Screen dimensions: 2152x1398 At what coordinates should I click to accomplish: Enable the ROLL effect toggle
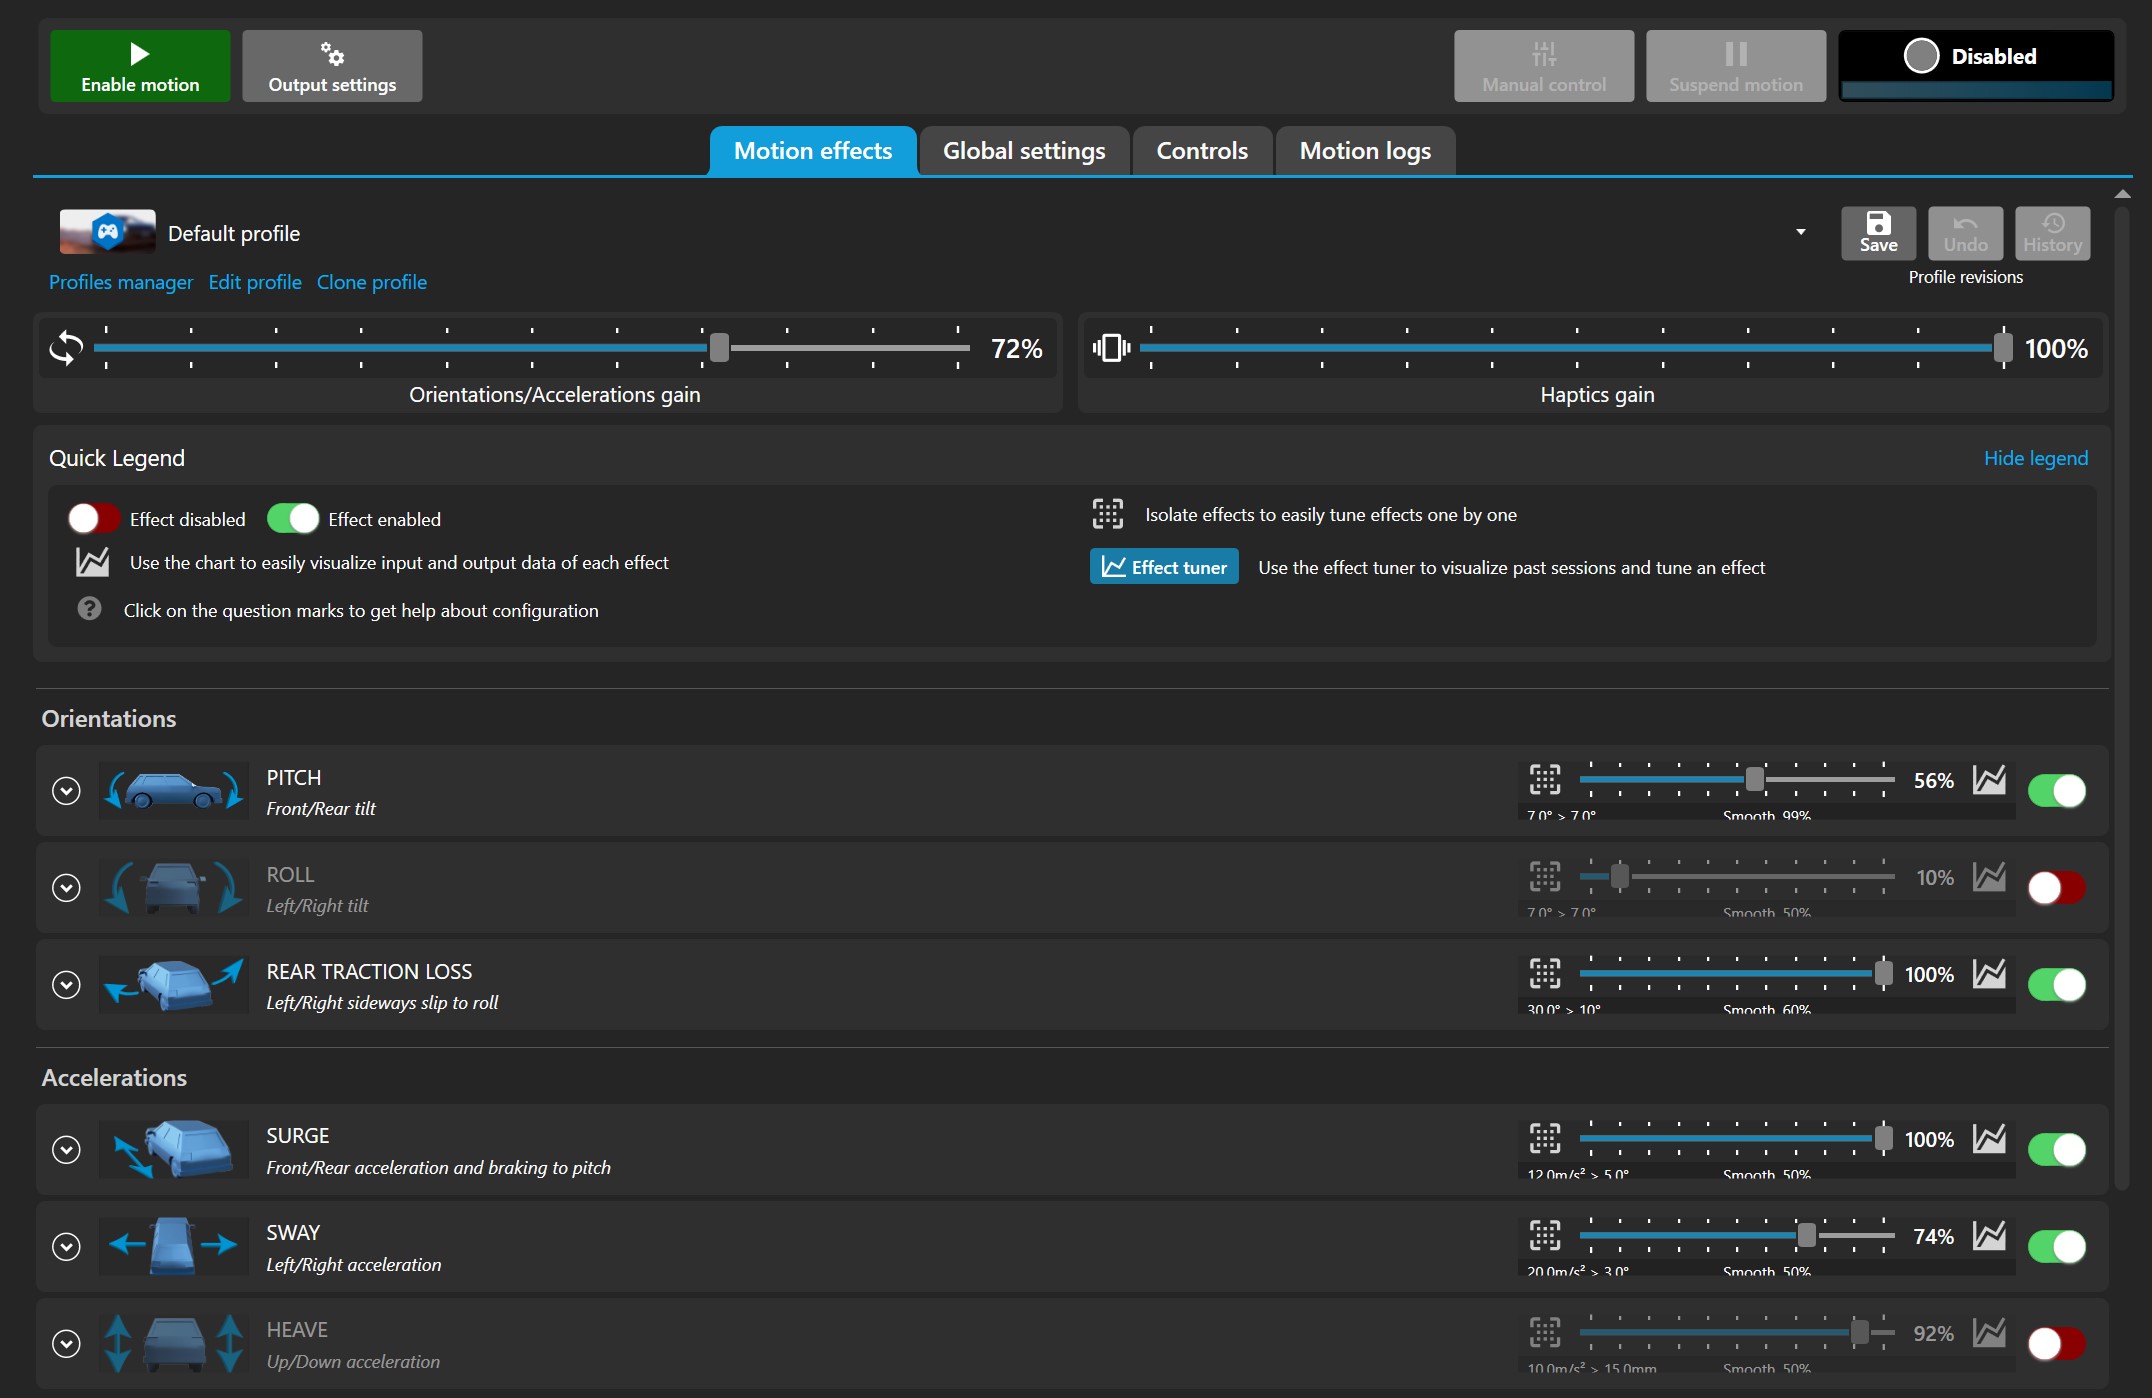click(2056, 887)
